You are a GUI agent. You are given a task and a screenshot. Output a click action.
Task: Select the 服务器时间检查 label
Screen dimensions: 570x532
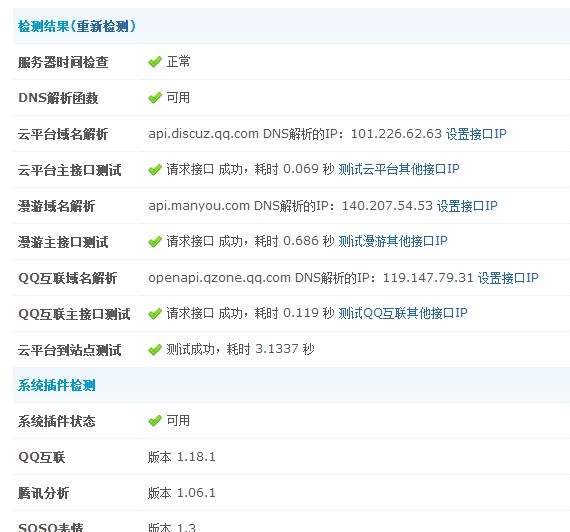pyautogui.click(x=63, y=62)
